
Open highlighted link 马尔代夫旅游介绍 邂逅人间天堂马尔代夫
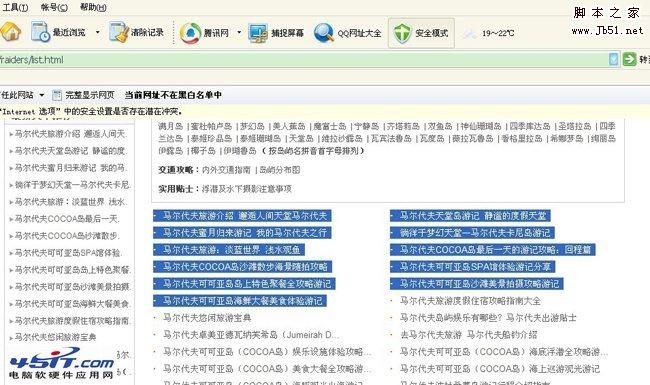click(245, 216)
